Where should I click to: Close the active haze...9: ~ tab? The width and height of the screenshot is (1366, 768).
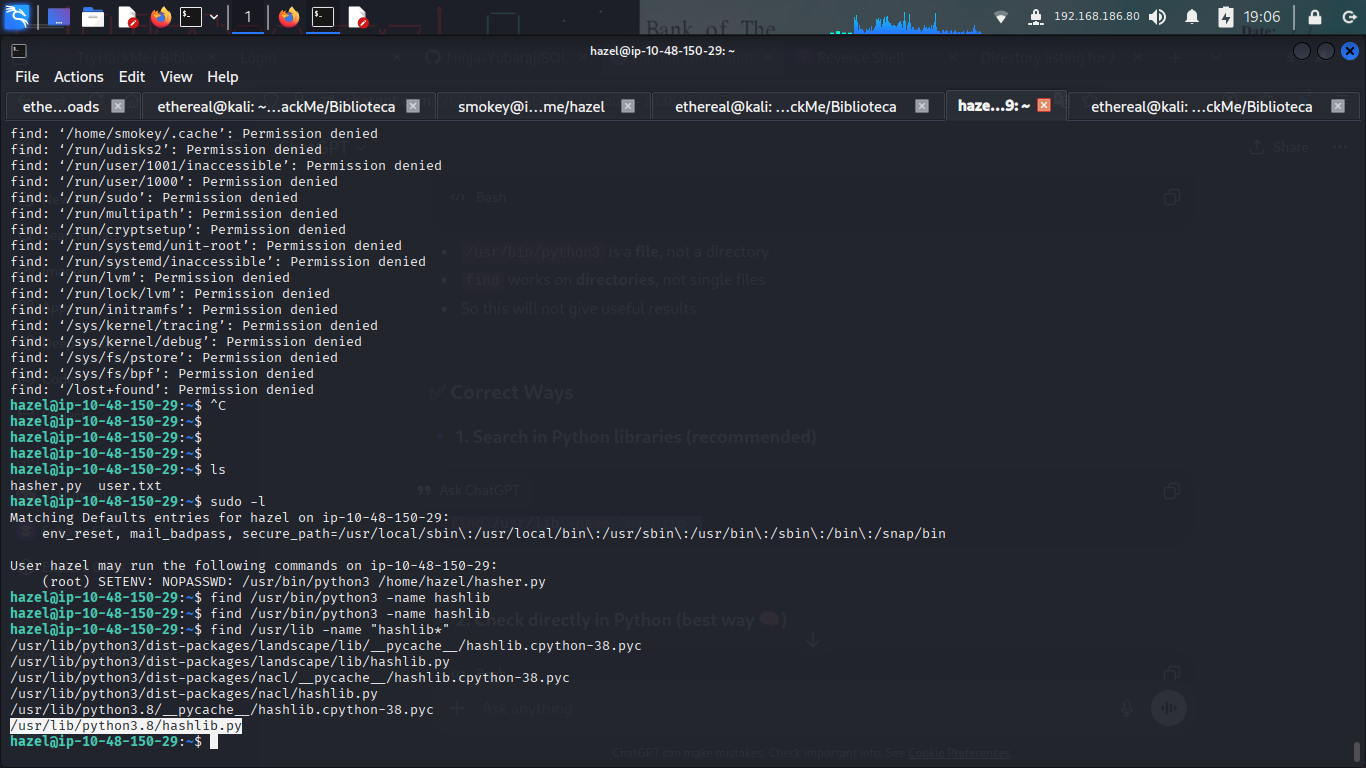pyautogui.click(x=1044, y=105)
